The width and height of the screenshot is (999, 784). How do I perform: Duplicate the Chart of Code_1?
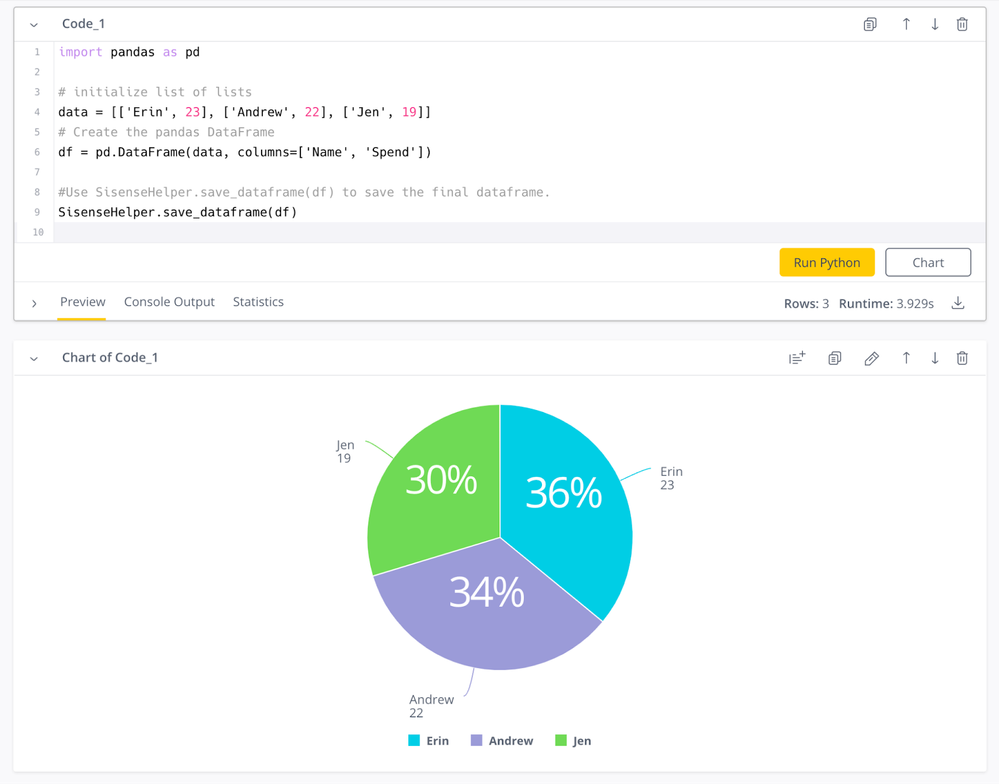[835, 358]
